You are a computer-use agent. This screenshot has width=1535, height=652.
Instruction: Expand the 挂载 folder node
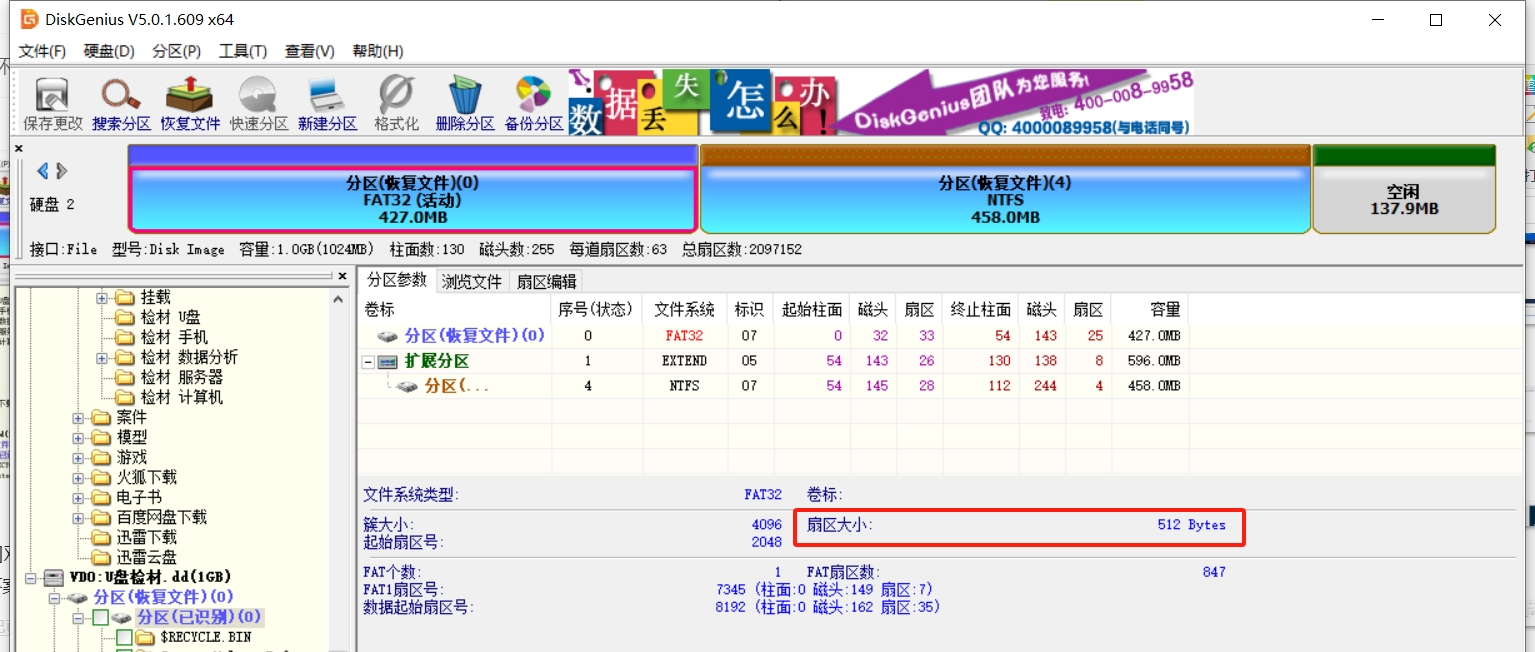pos(102,297)
